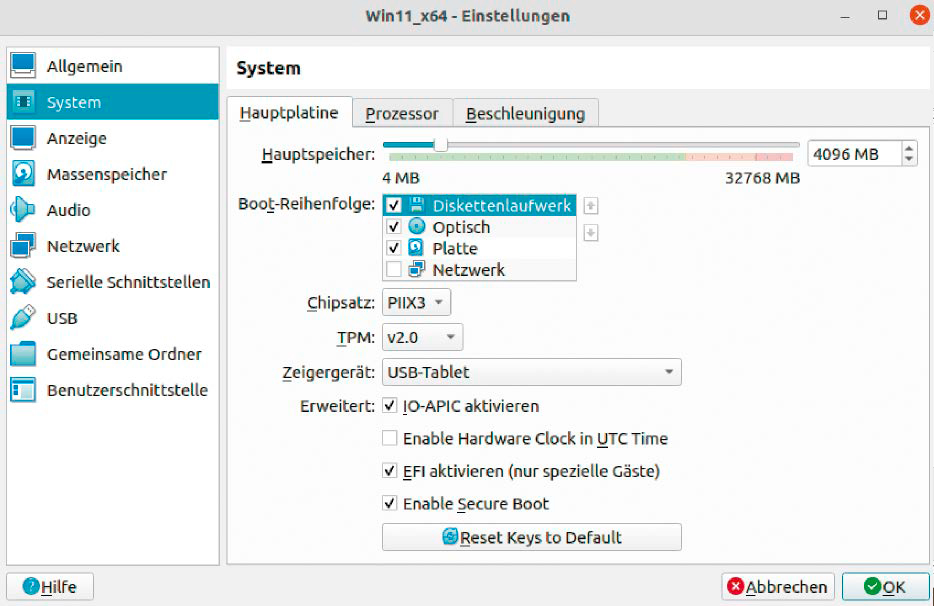The width and height of the screenshot is (934, 606).
Task: Move boot device down with the arrow
Action: click(x=591, y=232)
